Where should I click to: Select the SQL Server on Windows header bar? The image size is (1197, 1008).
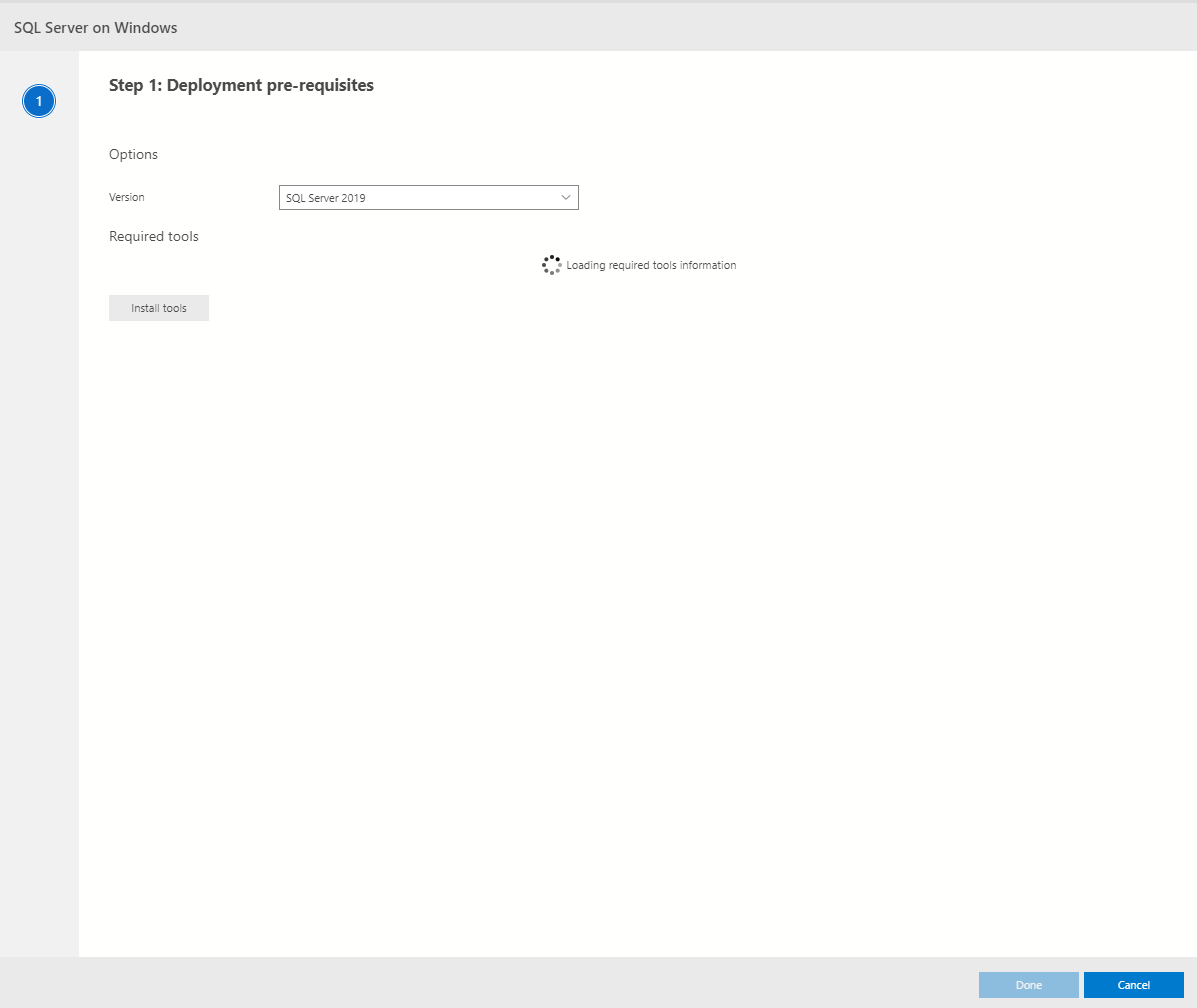pos(94,27)
